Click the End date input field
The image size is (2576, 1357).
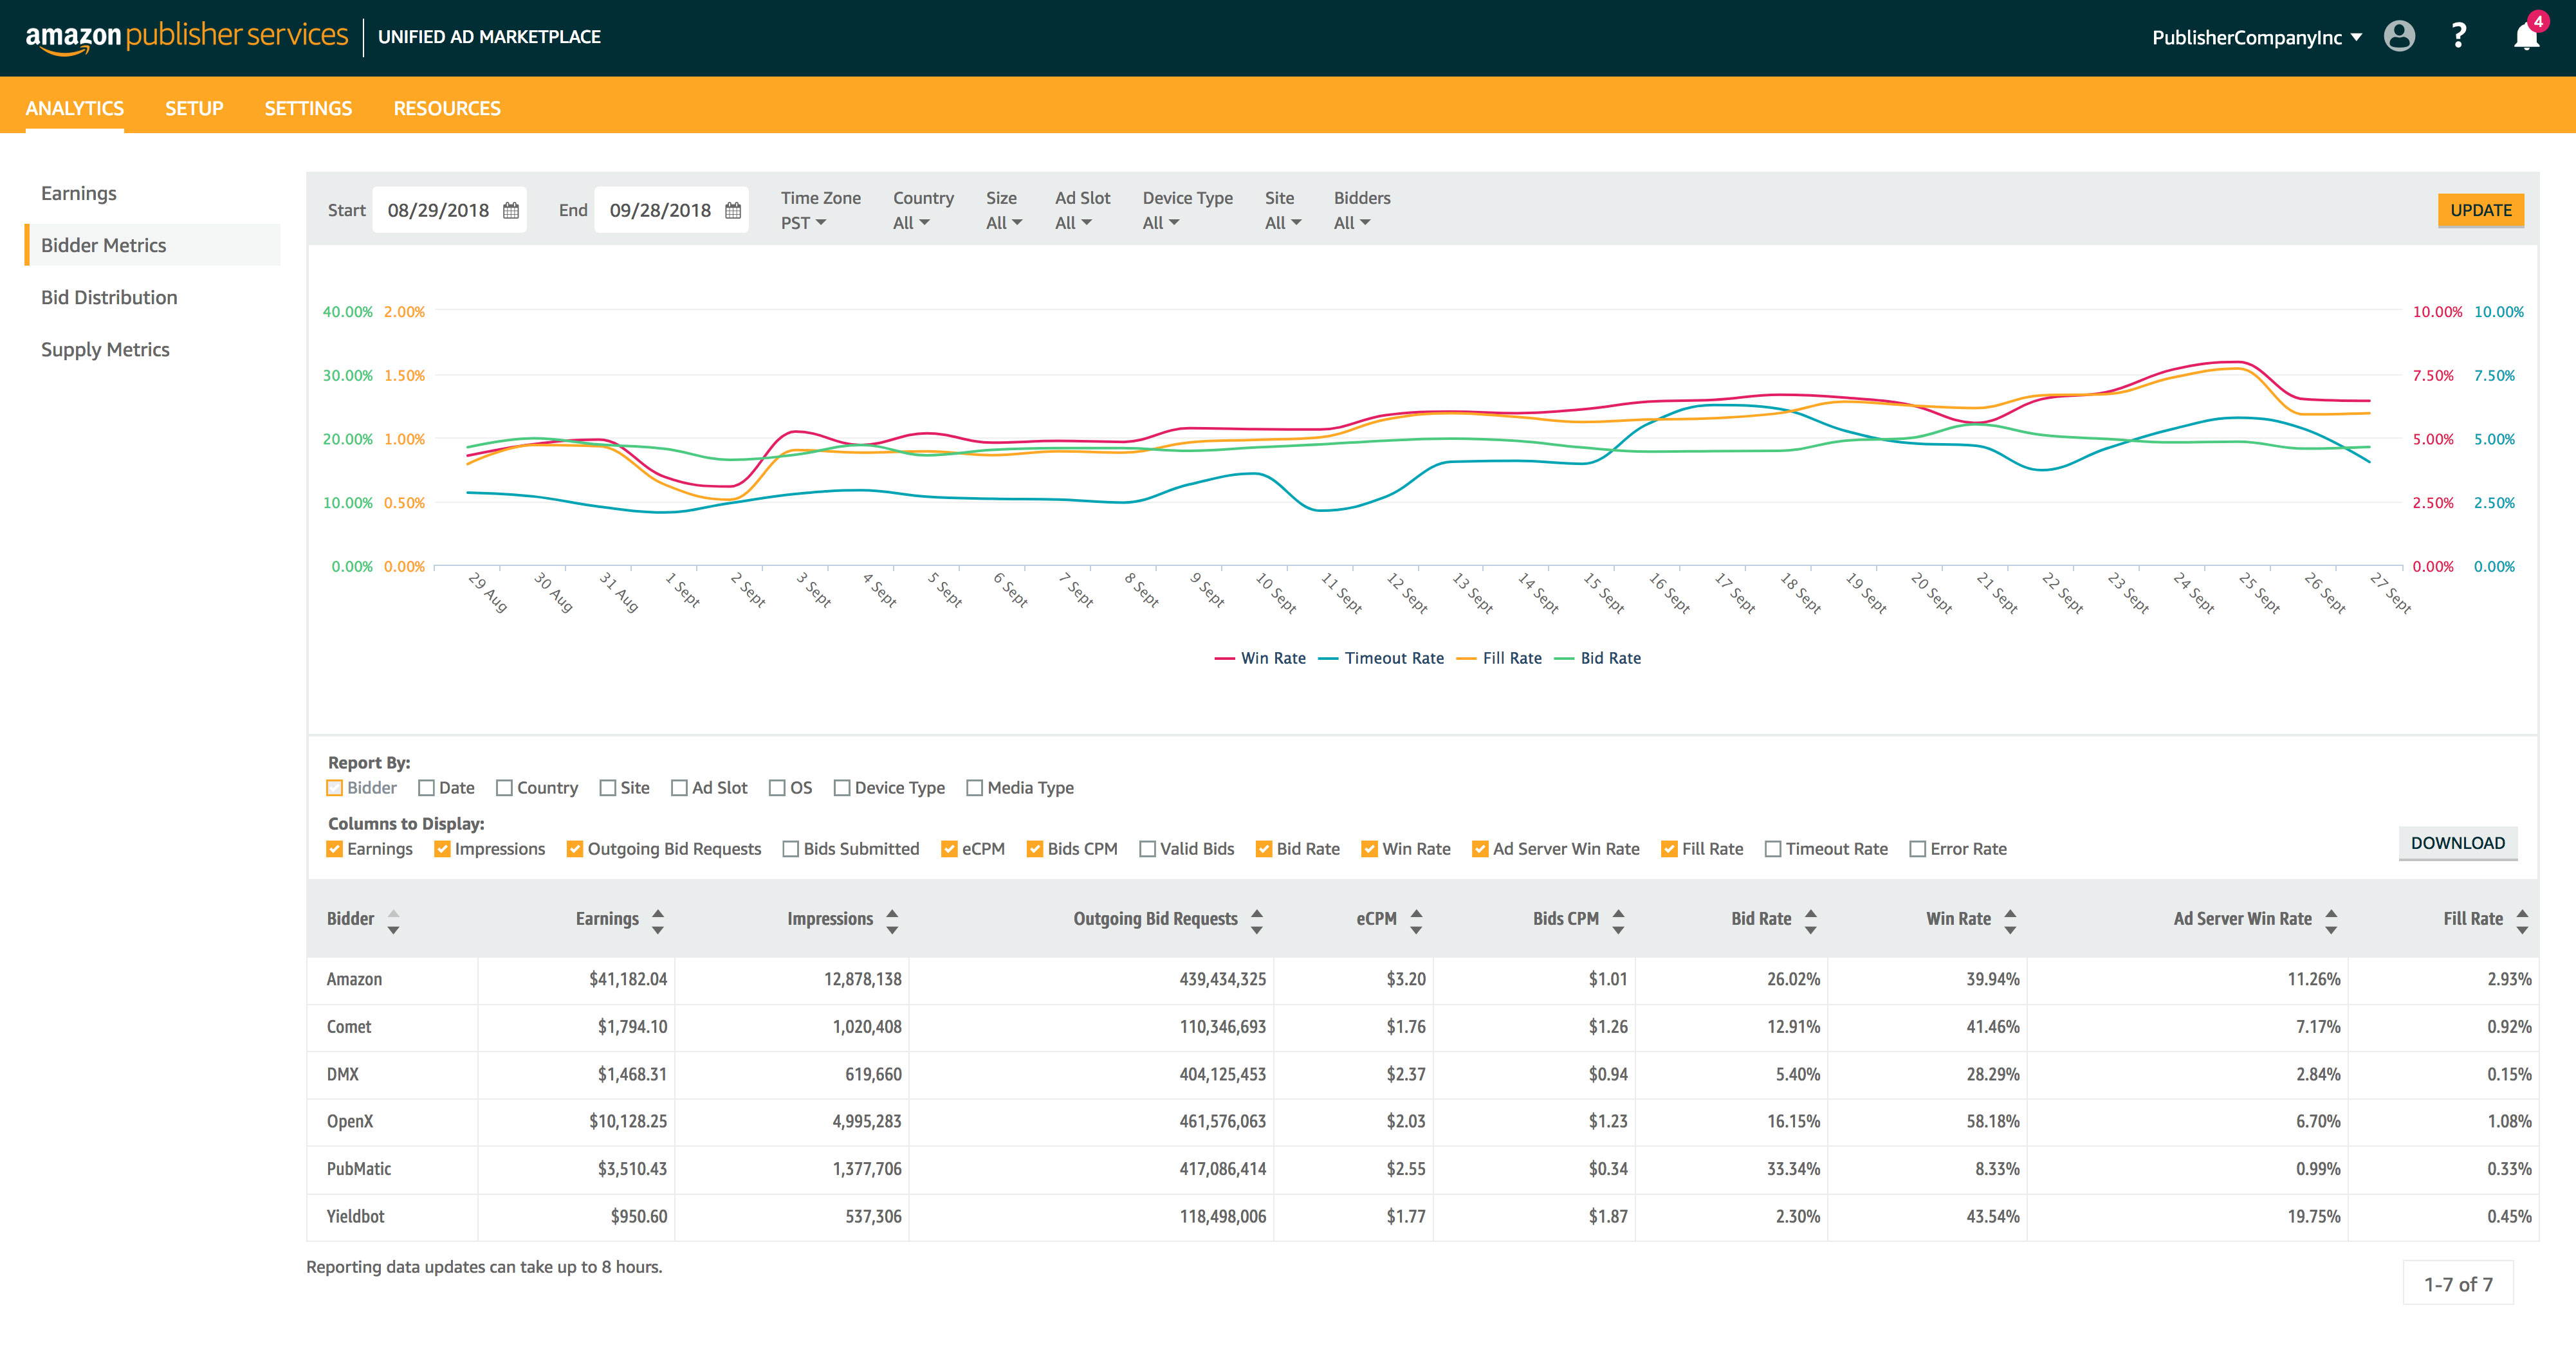(671, 211)
